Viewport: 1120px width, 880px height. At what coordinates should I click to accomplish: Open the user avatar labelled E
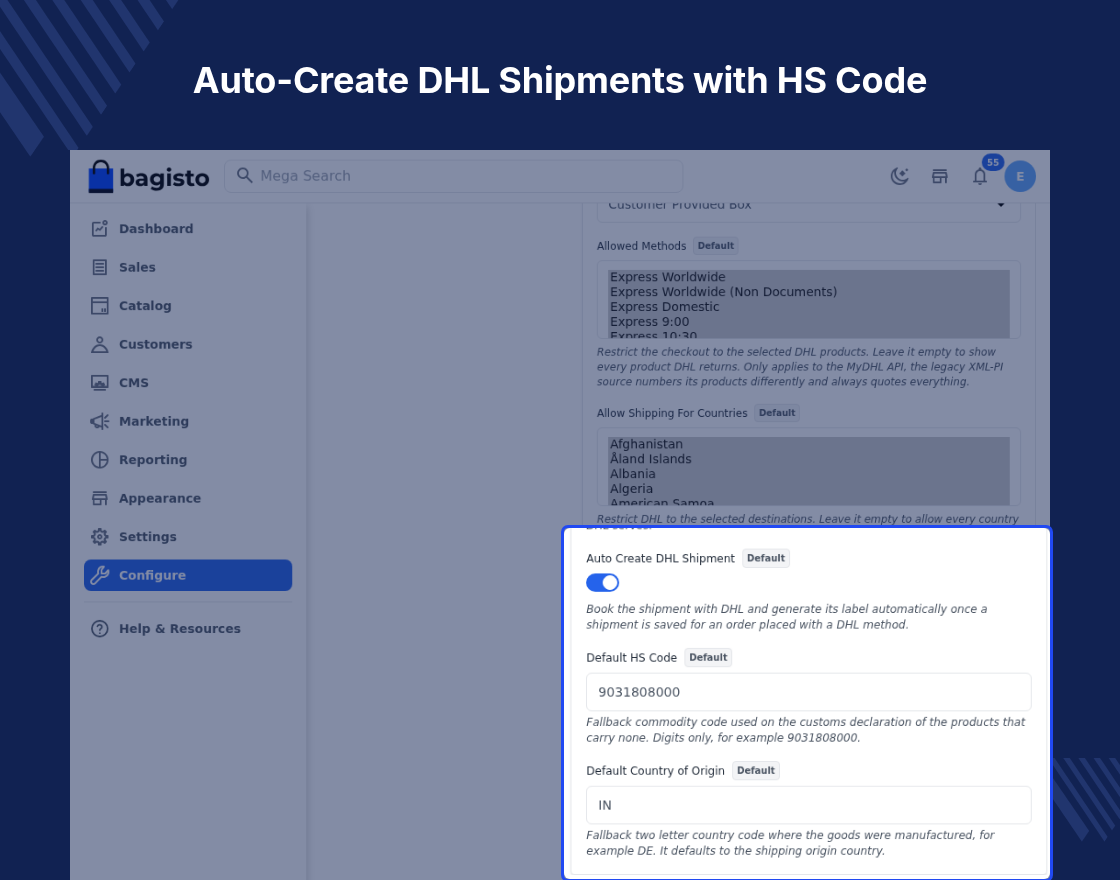[x=1020, y=176]
